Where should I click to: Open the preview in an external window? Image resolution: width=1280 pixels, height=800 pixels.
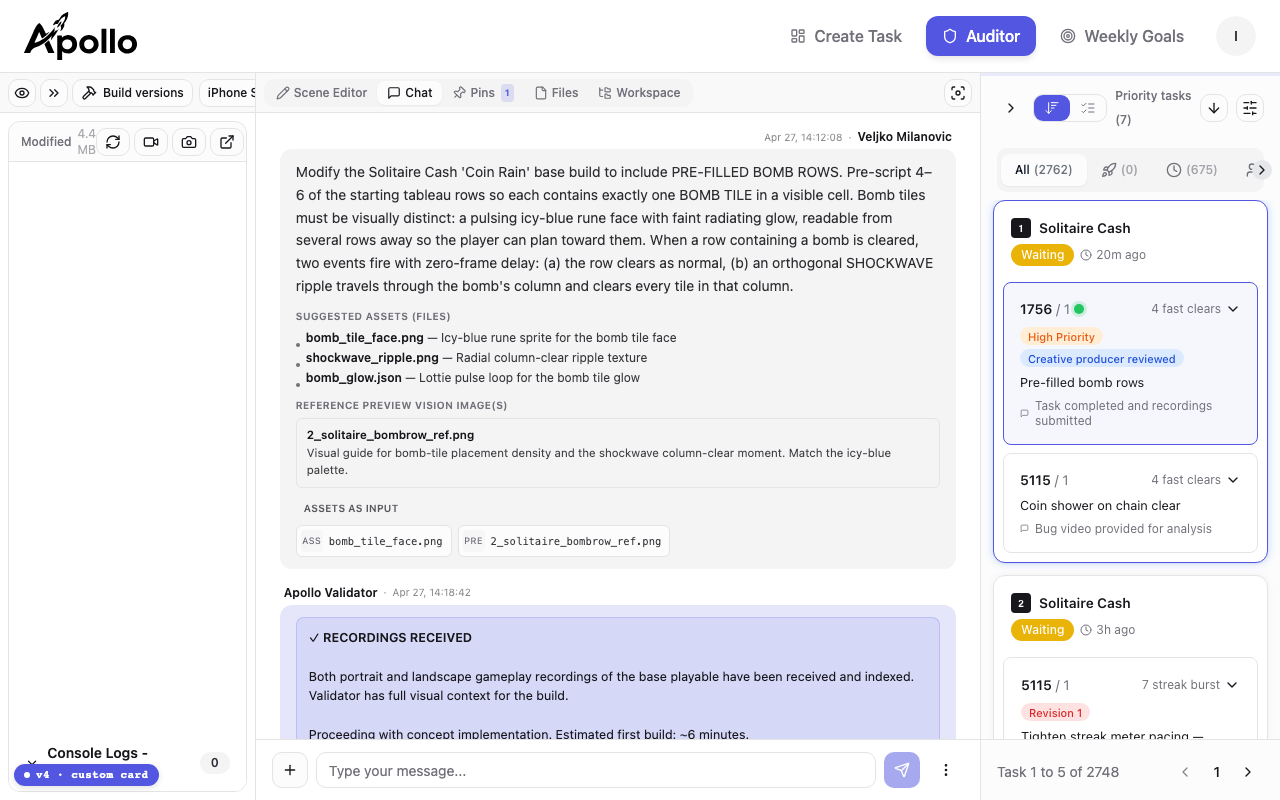click(227, 142)
